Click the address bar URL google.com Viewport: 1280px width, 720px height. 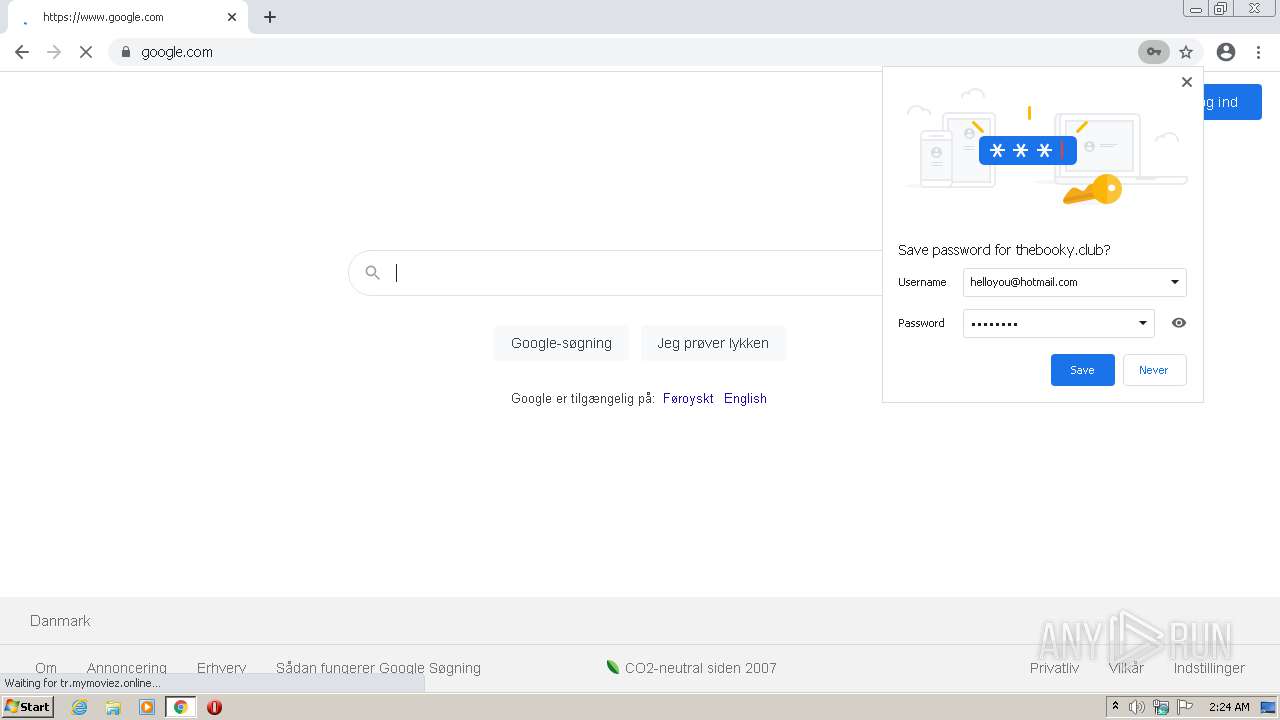click(x=177, y=52)
